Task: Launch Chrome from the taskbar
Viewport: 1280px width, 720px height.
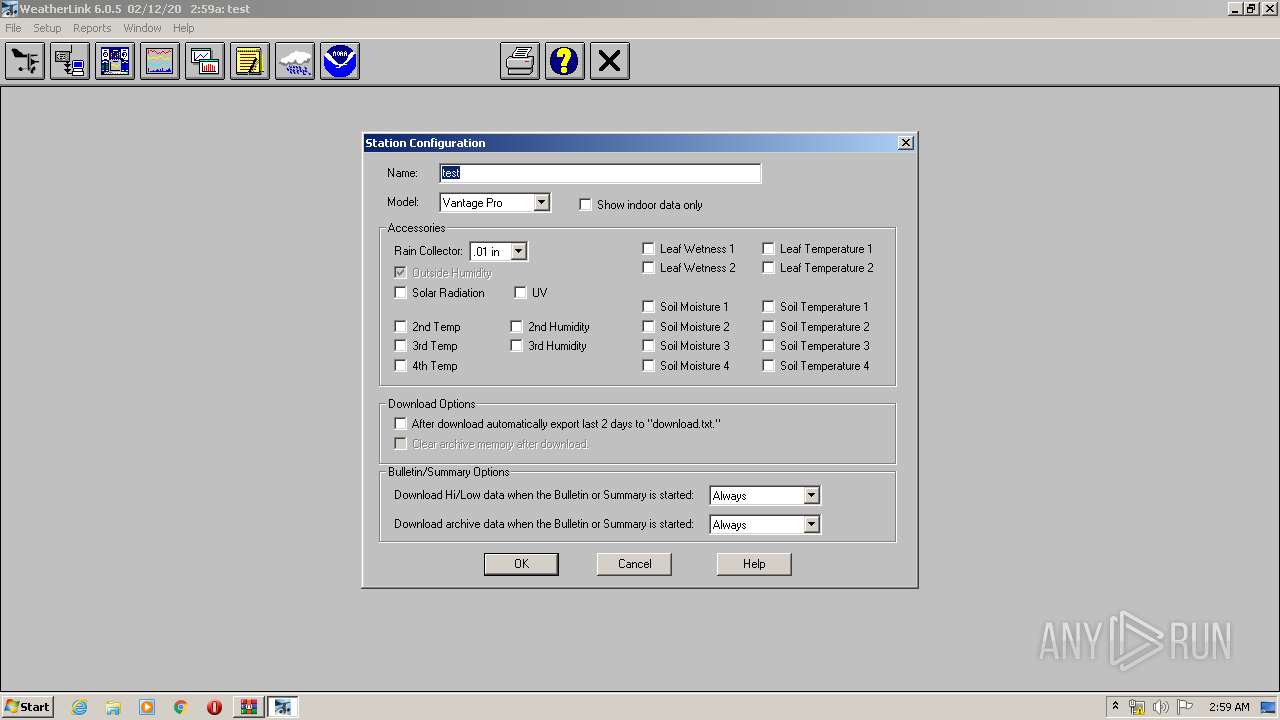Action: 181,707
